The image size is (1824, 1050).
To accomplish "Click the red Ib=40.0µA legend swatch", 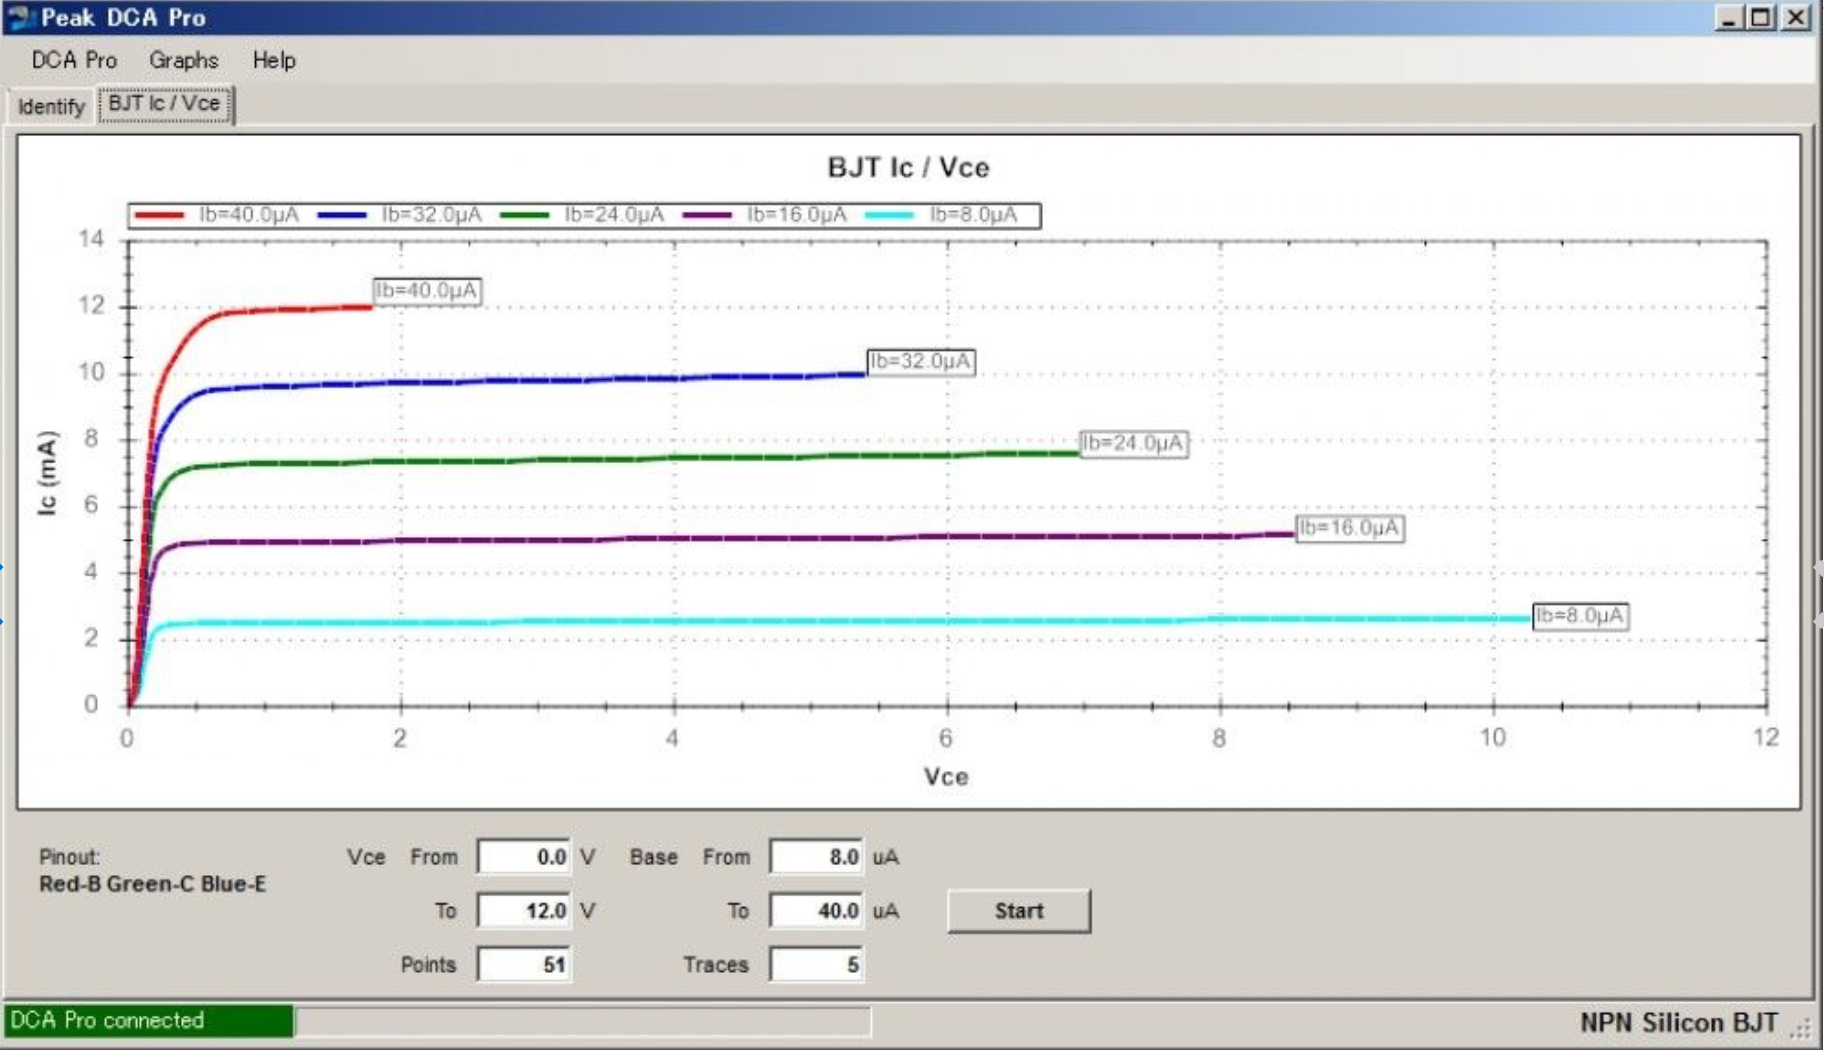I will click(159, 215).
